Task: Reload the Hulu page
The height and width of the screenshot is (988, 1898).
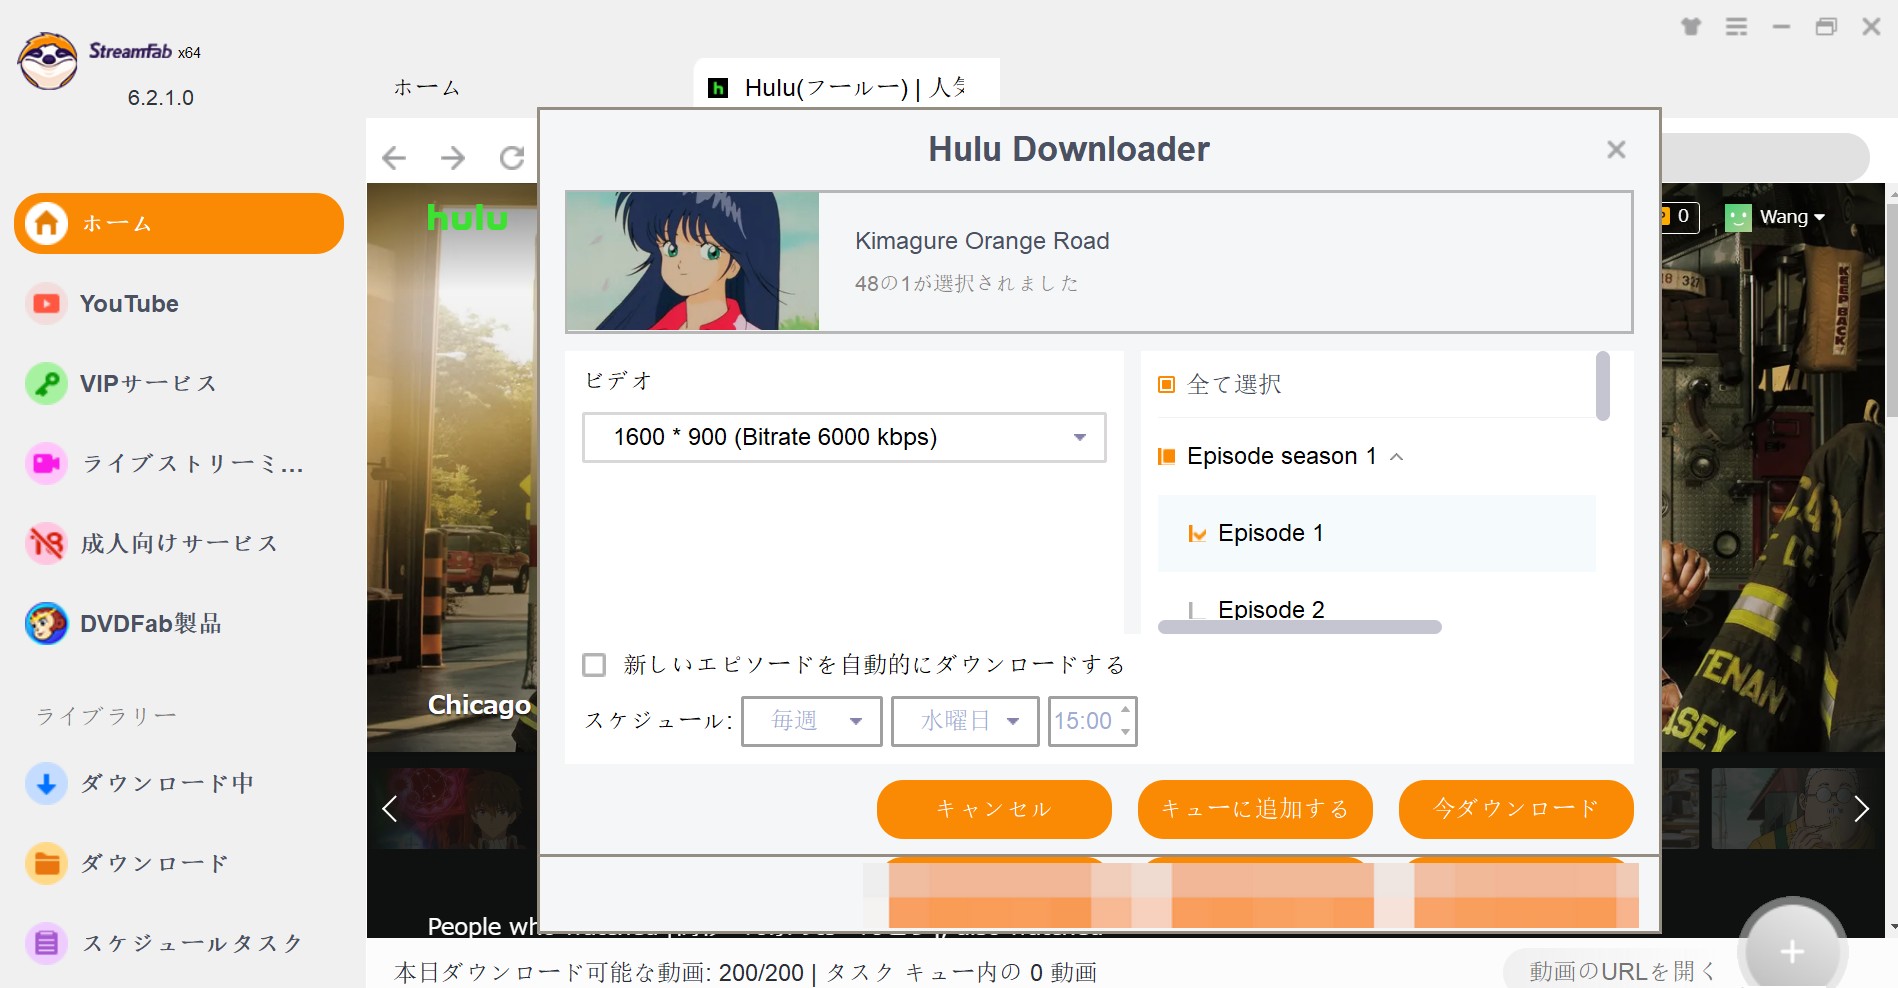Action: coord(512,157)
